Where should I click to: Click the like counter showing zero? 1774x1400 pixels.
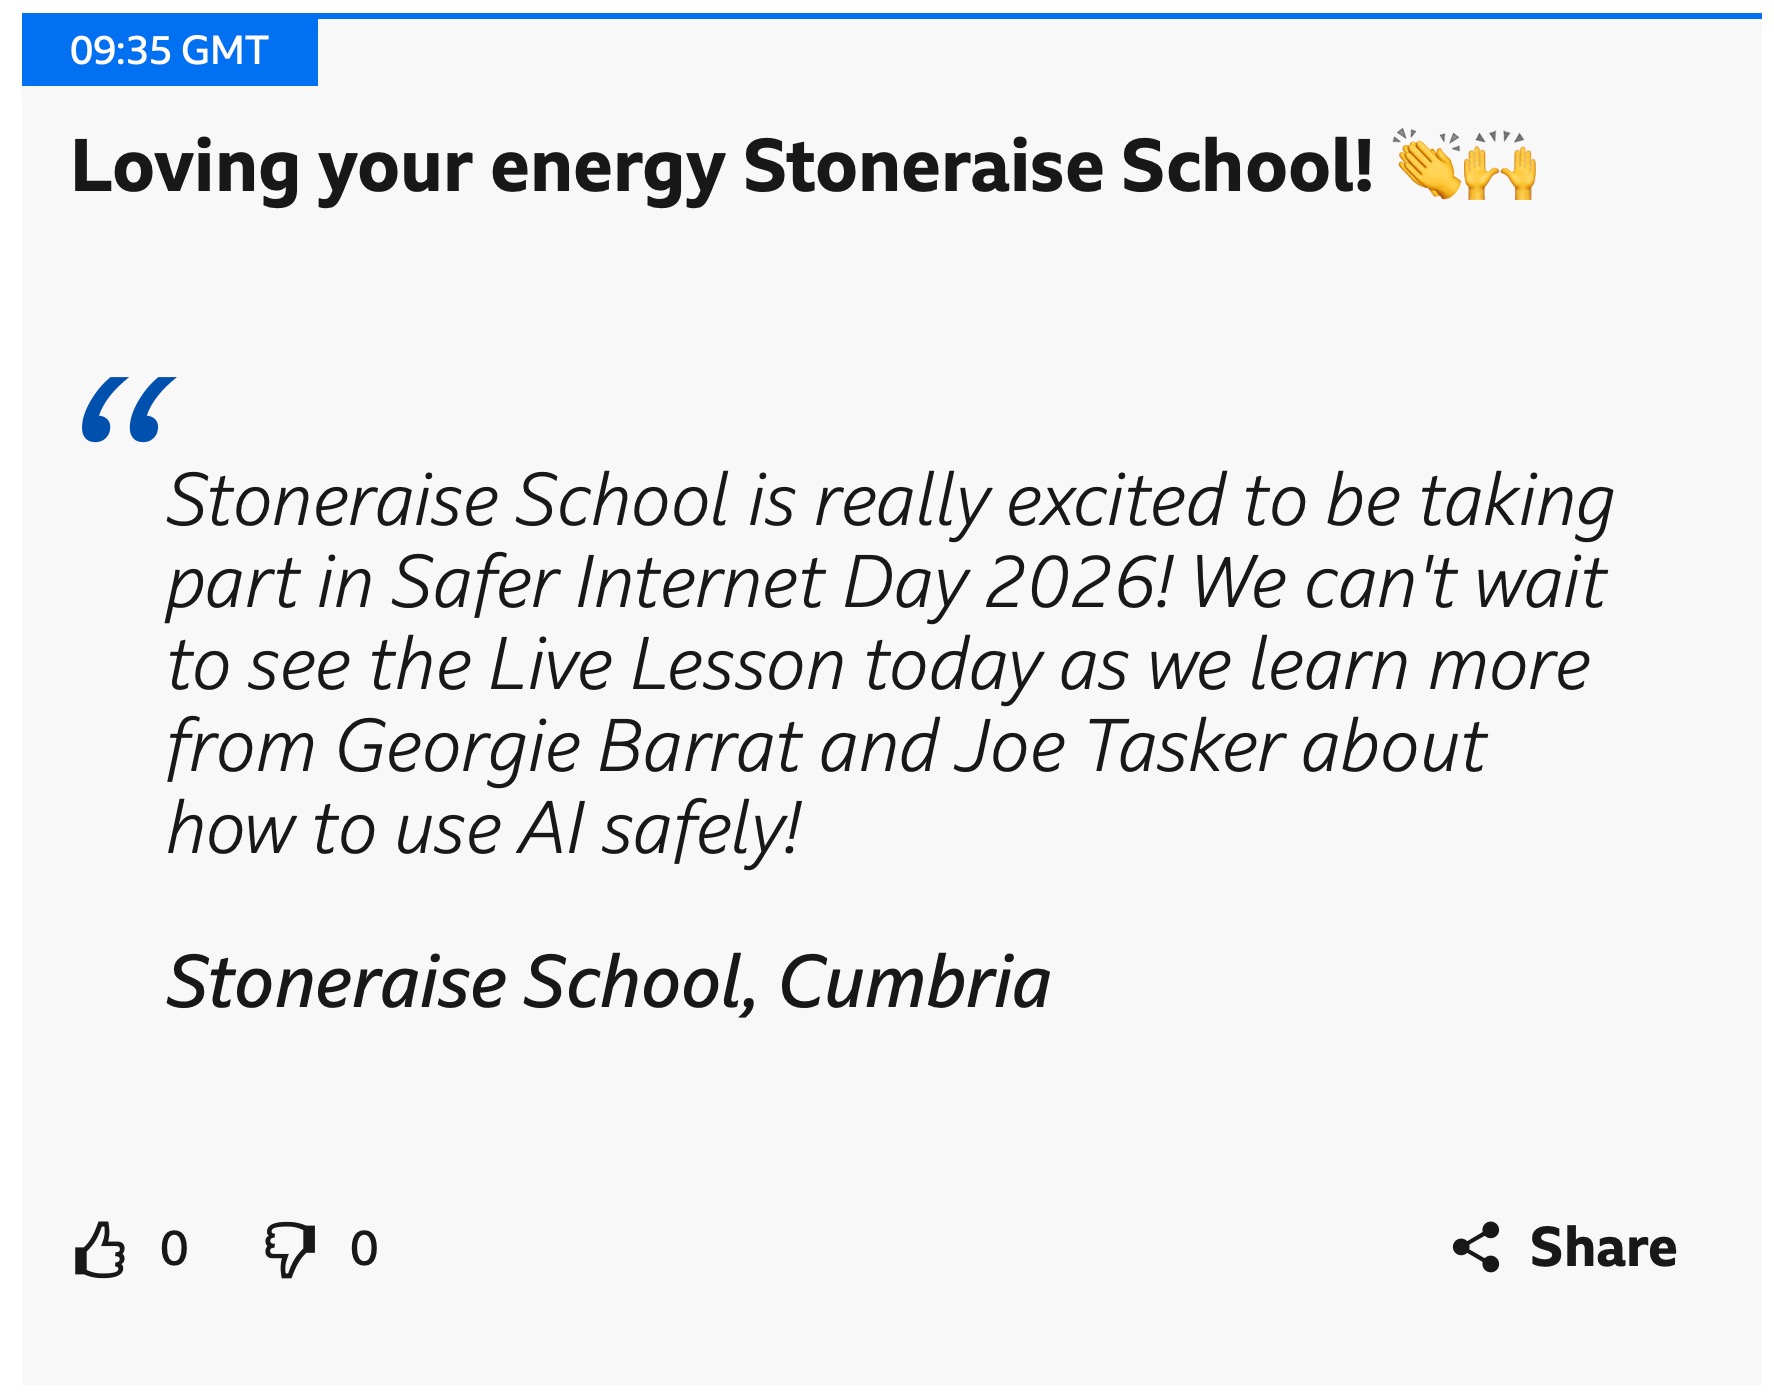[x=175, y=1246]
